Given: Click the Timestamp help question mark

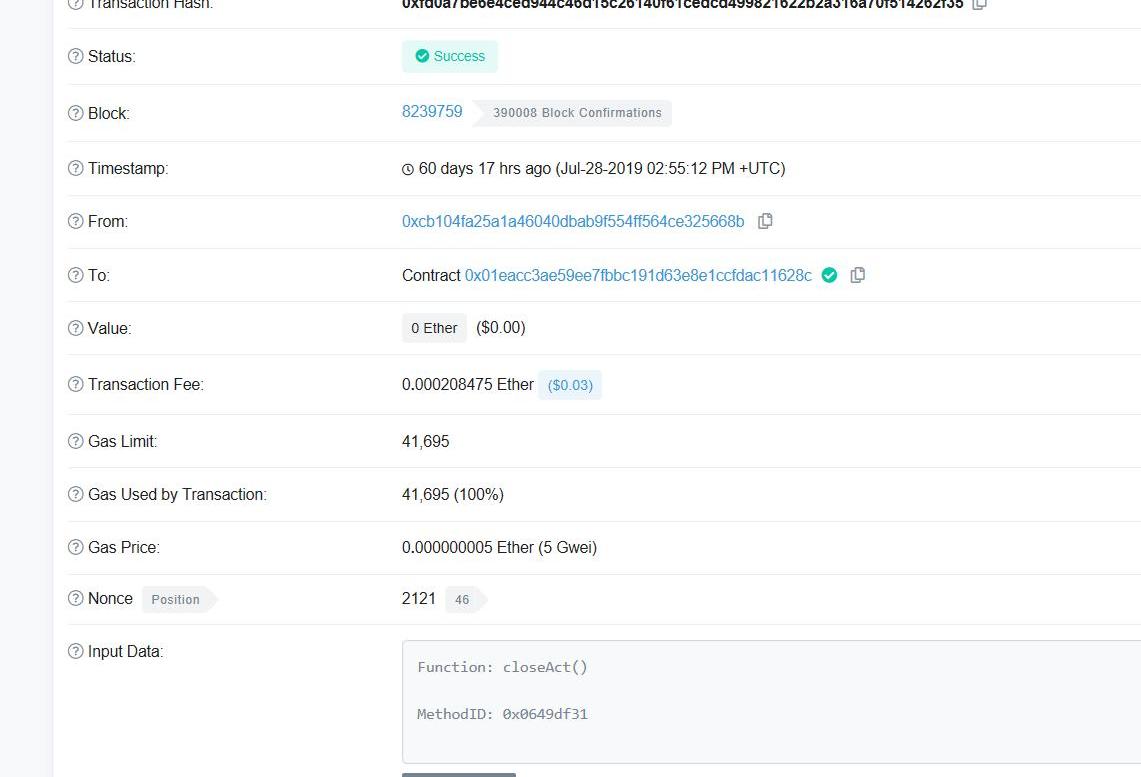Looking at the screenshot, I should click(75, 168).
